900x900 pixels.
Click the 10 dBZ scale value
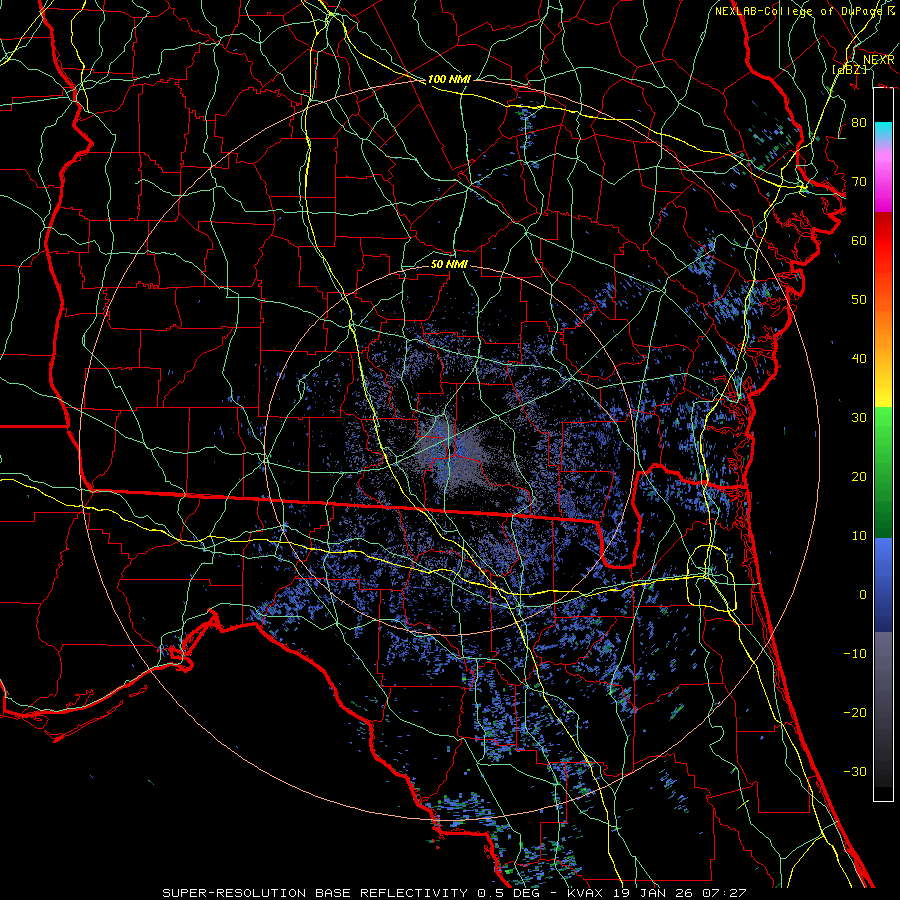point(859,536)
